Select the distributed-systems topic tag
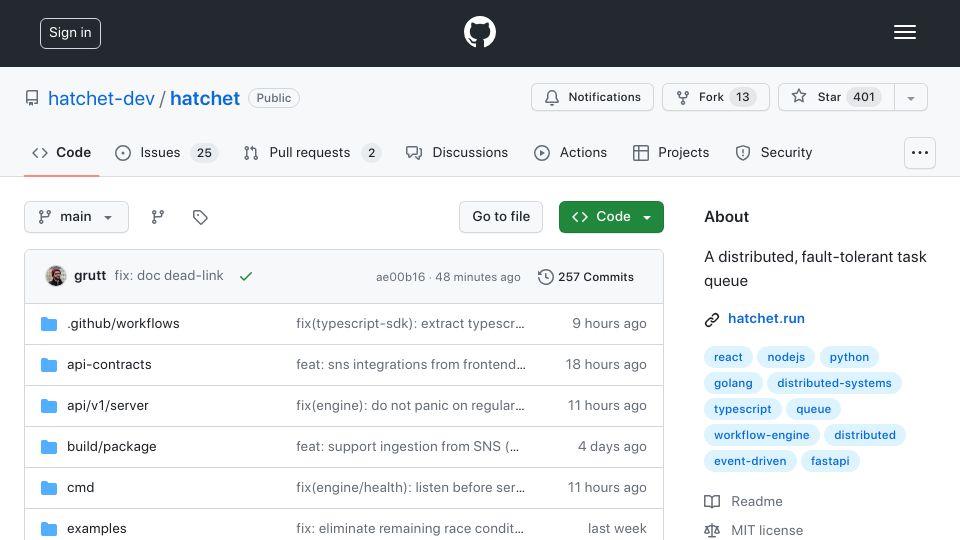Screen dimensions: 960x540 [x=834, y=383]
